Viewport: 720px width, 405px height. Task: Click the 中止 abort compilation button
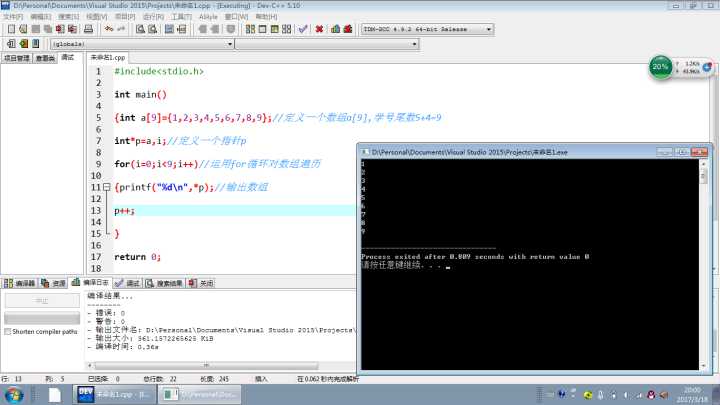pyautogui.click(x=42, y=300)
